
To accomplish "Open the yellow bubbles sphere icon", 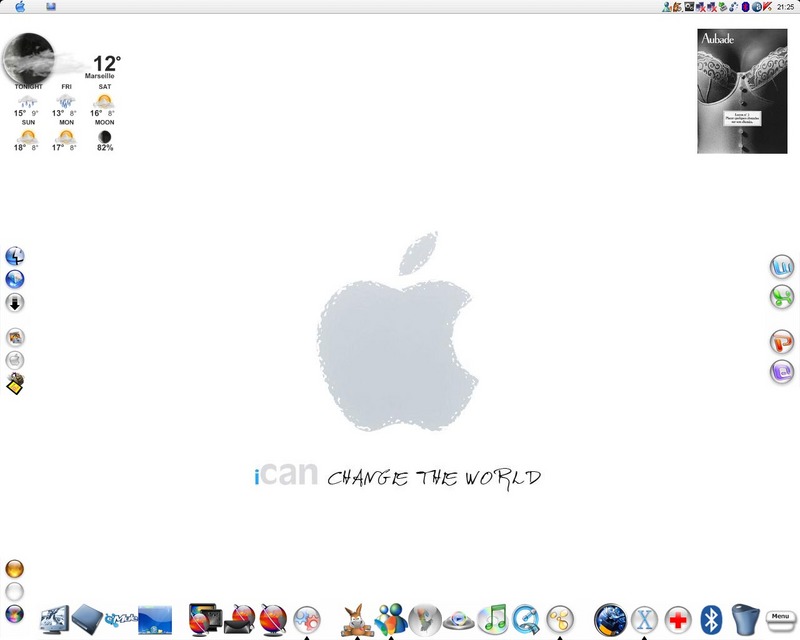I will click(x=560, y=620).
